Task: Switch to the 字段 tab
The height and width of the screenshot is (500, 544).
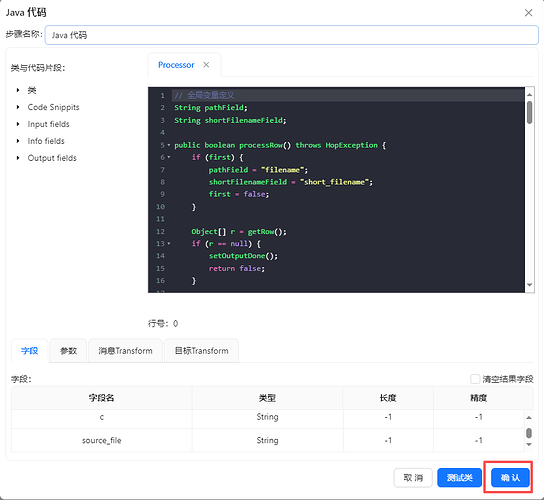Action: (29, 351)
